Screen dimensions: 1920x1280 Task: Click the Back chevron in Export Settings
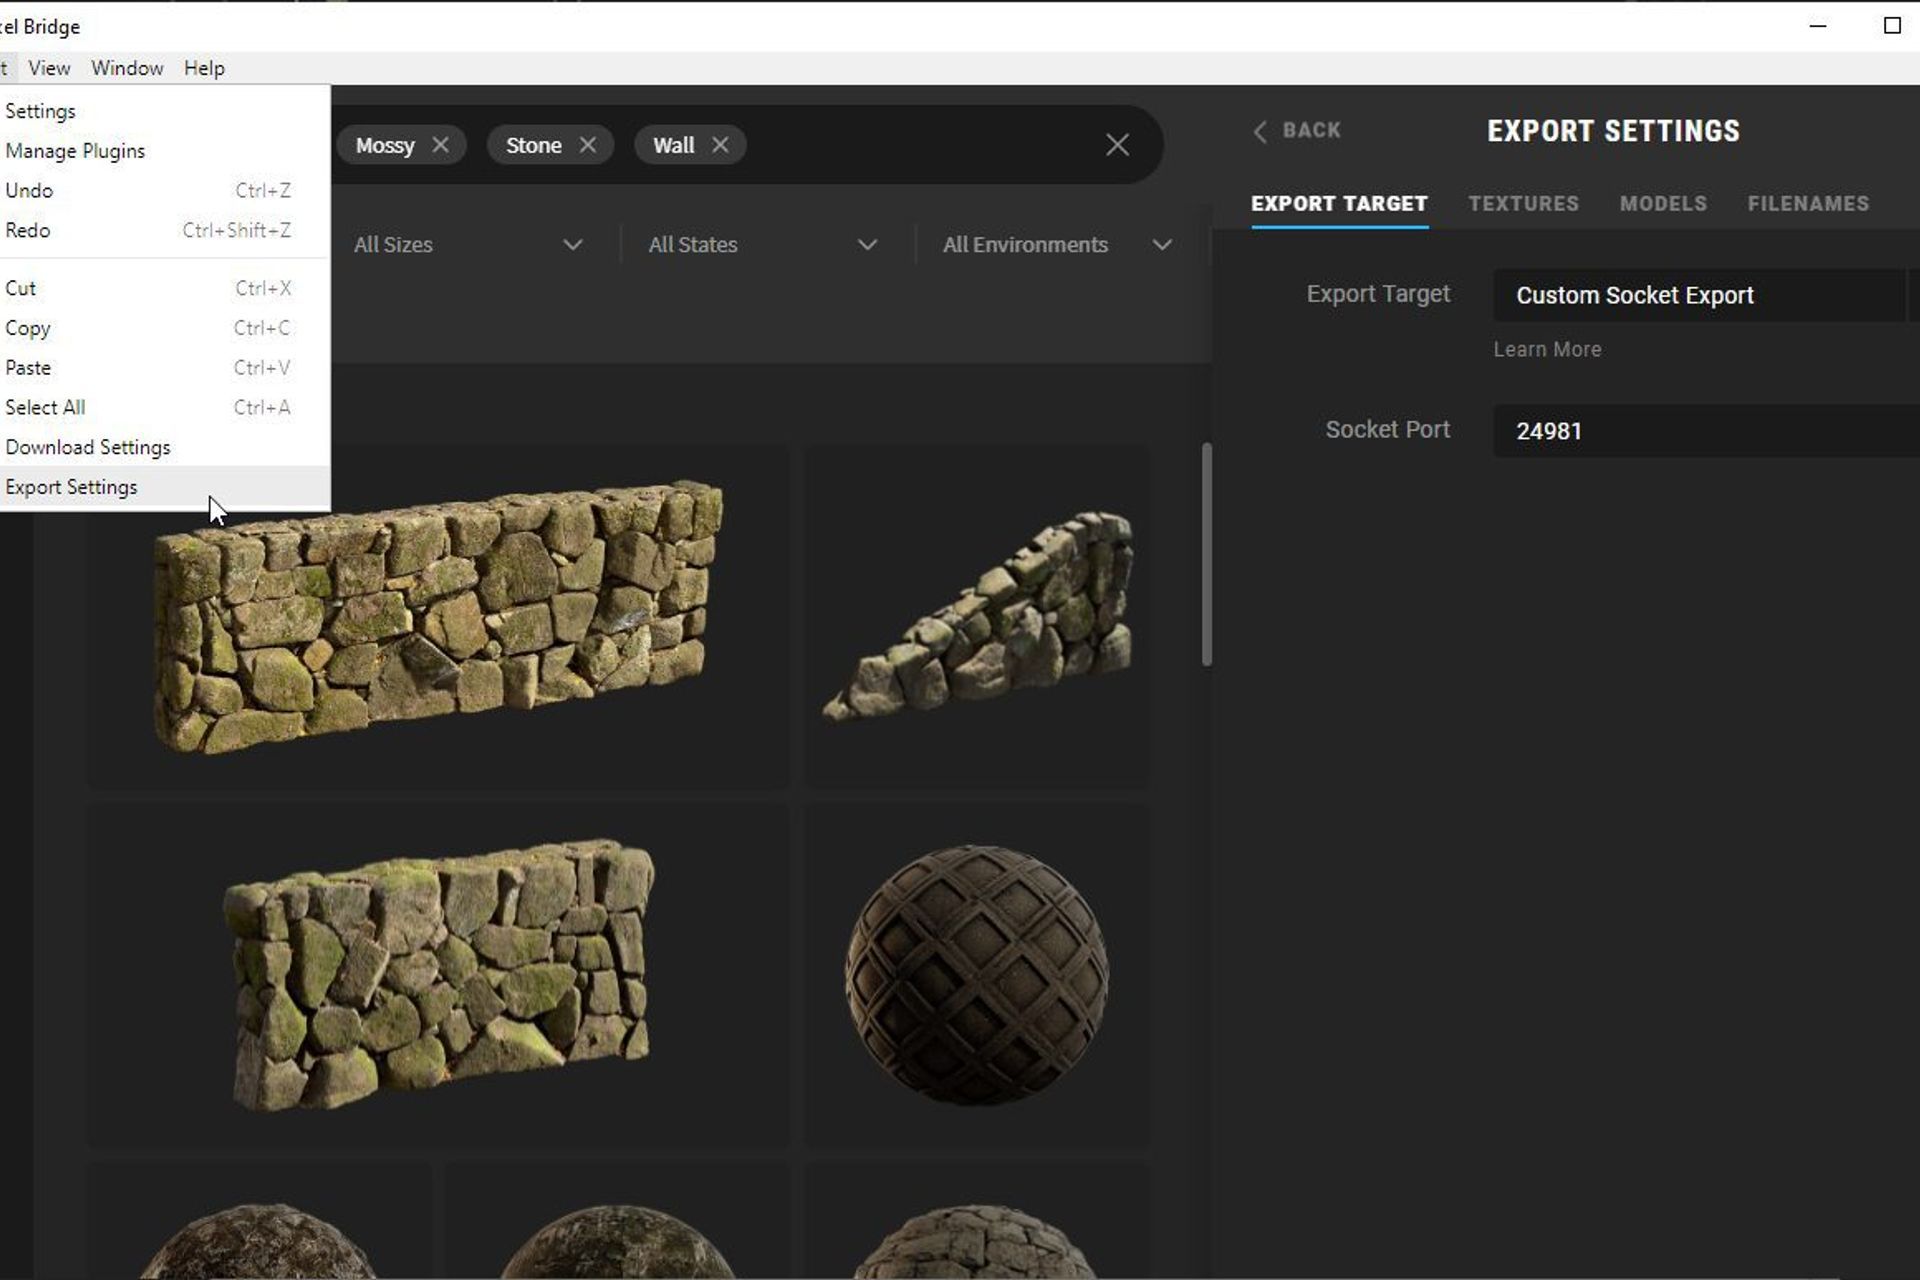1261,131
